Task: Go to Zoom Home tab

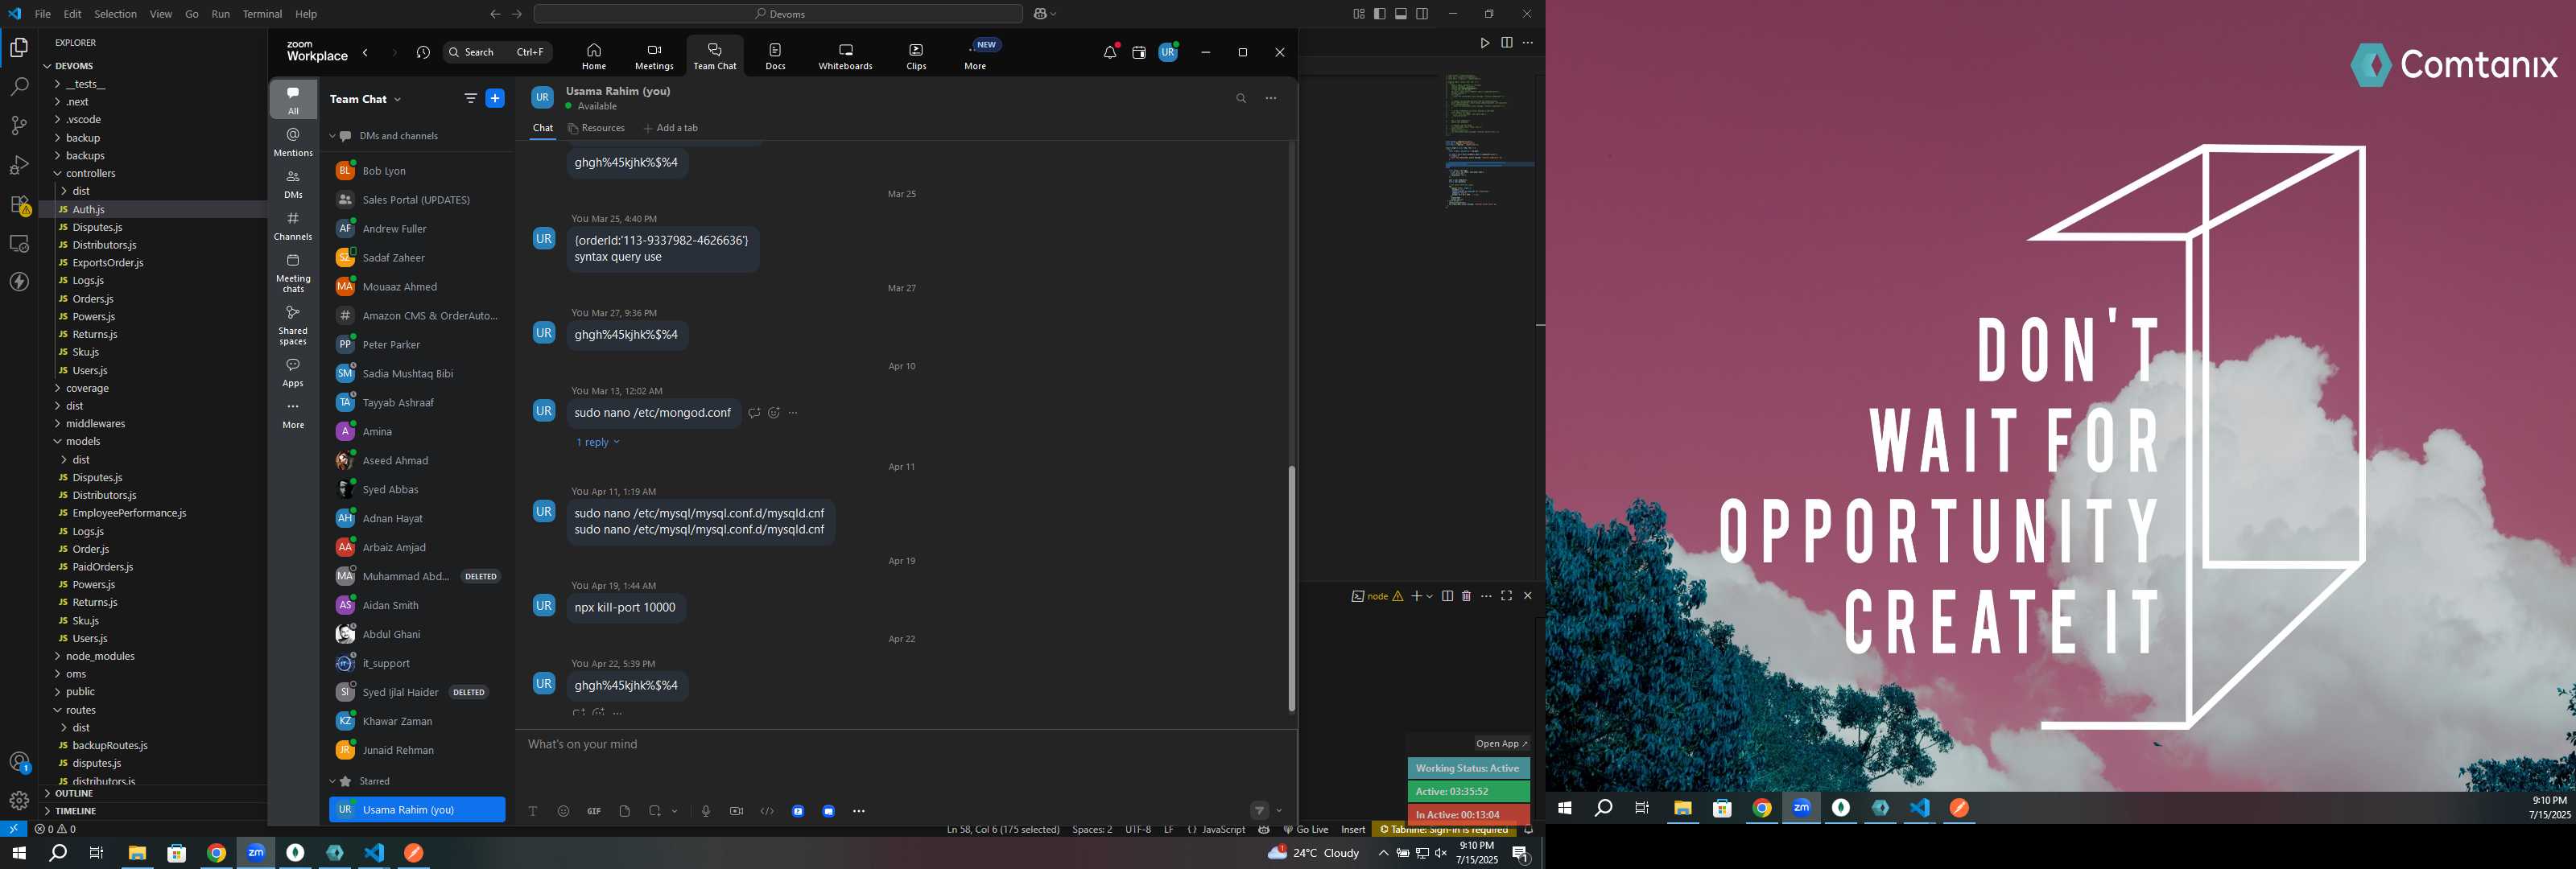Action: (594, 56)
